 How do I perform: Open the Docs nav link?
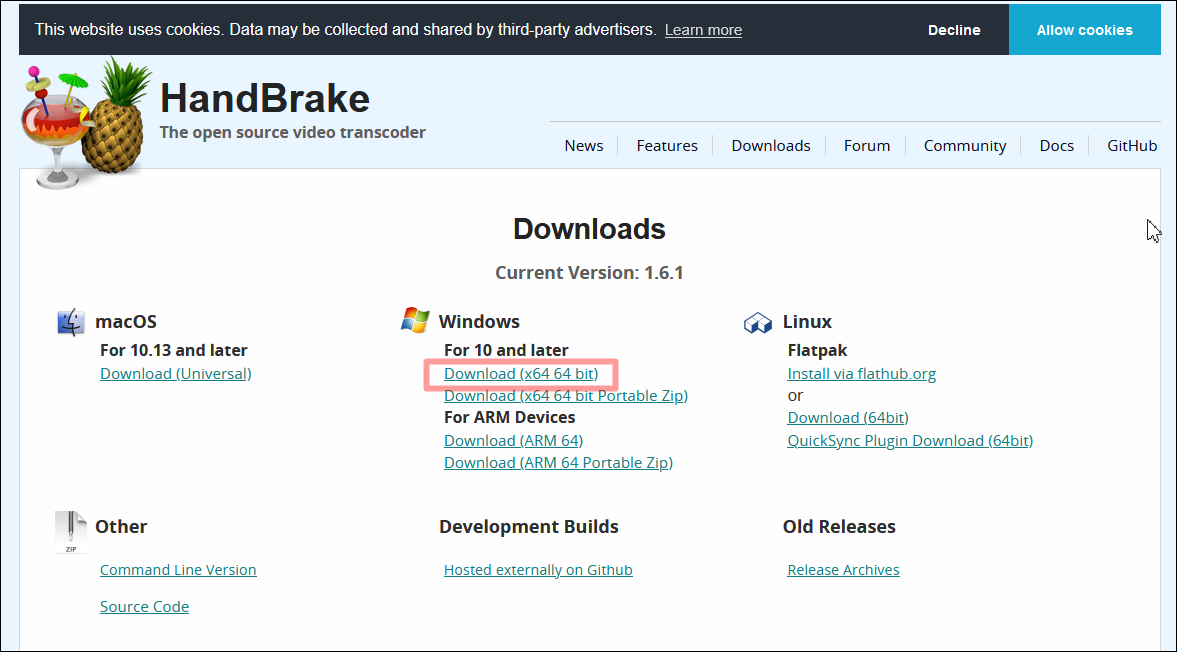tap(1056, 146)
